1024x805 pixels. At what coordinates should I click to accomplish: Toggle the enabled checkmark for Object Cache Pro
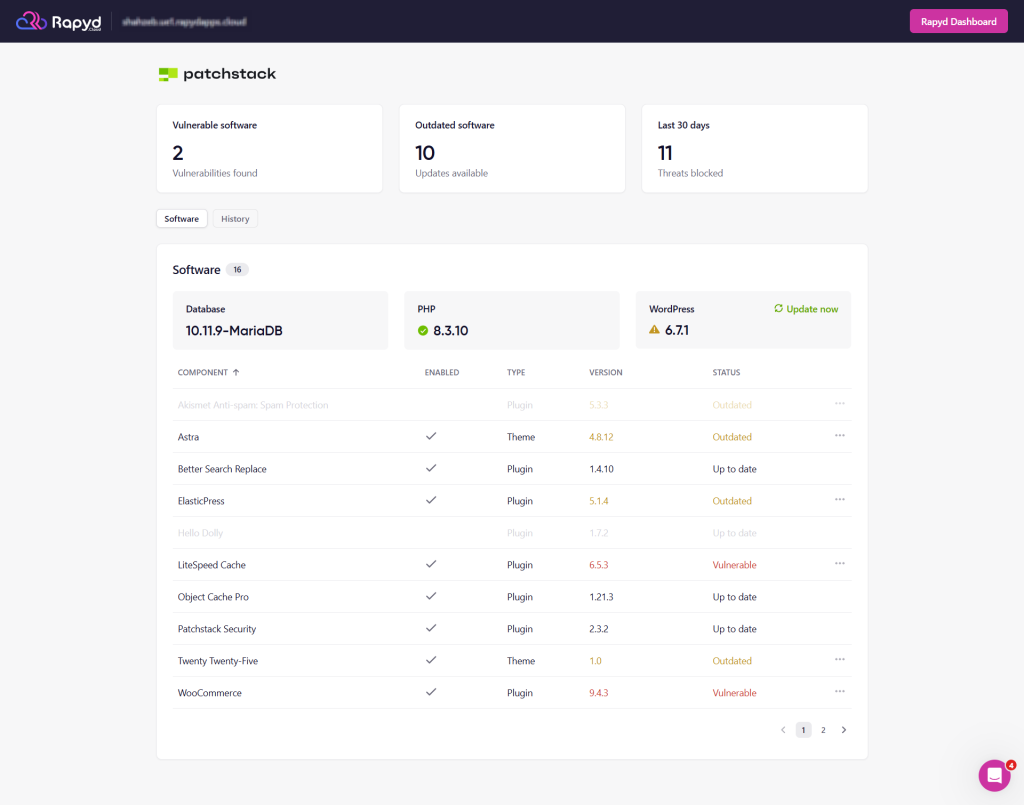[431, 596]
